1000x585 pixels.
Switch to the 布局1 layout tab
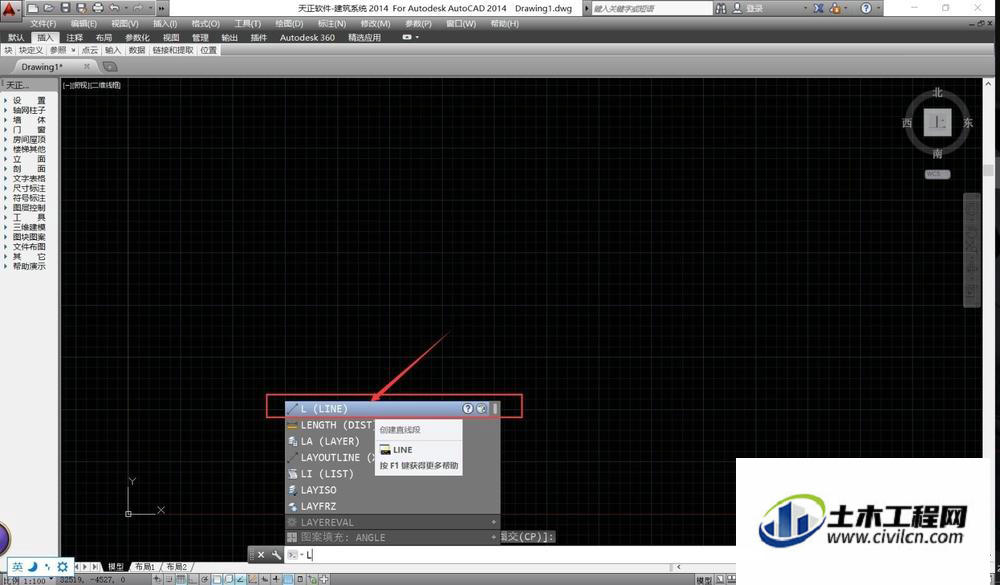tap(145, 566)
